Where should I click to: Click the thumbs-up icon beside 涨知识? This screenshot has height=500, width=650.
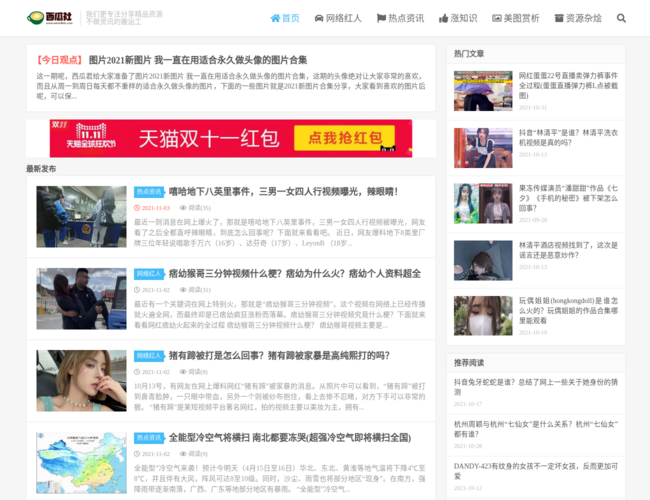(x=444, y=18)
